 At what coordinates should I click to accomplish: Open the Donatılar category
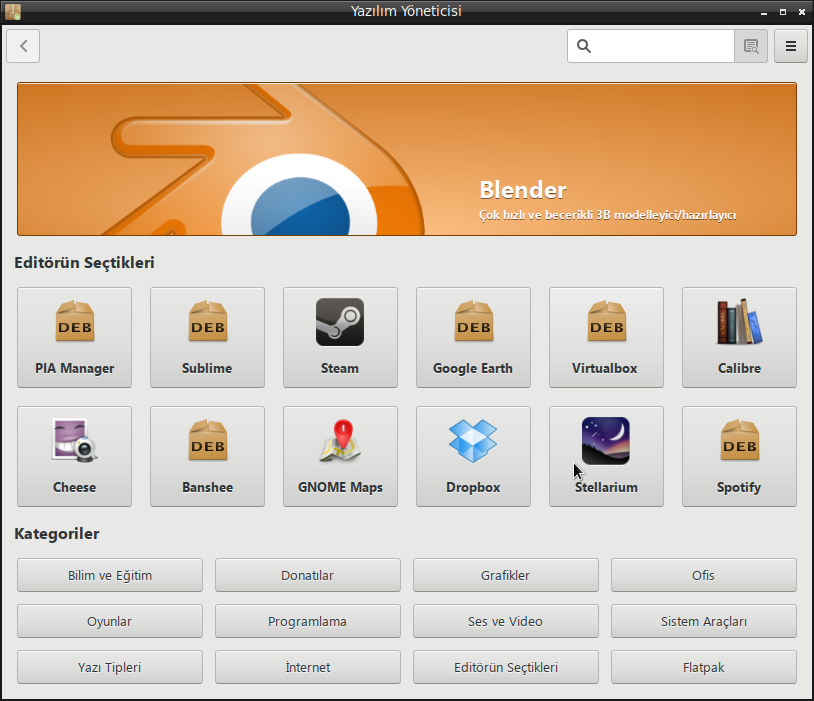coord(308,575)
